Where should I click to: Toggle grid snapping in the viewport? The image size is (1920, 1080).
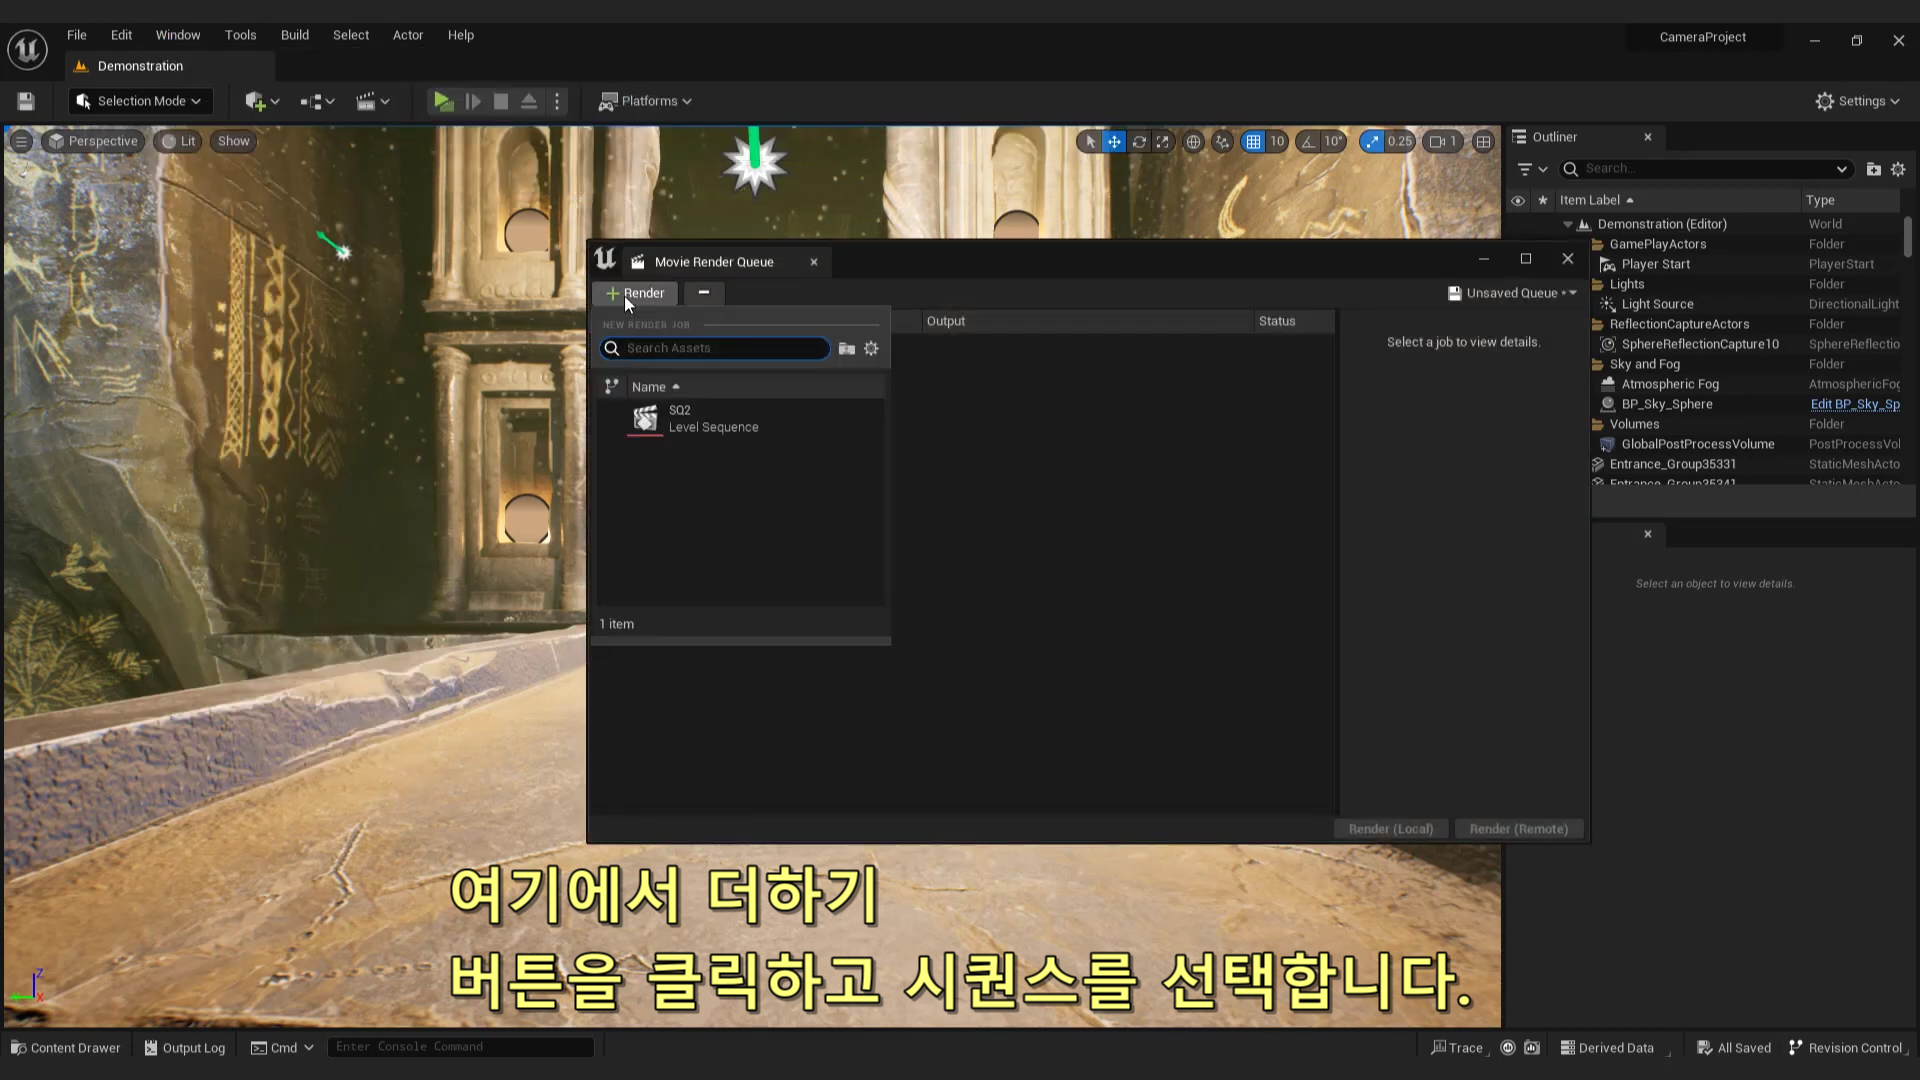click(x=1254, y=141)
